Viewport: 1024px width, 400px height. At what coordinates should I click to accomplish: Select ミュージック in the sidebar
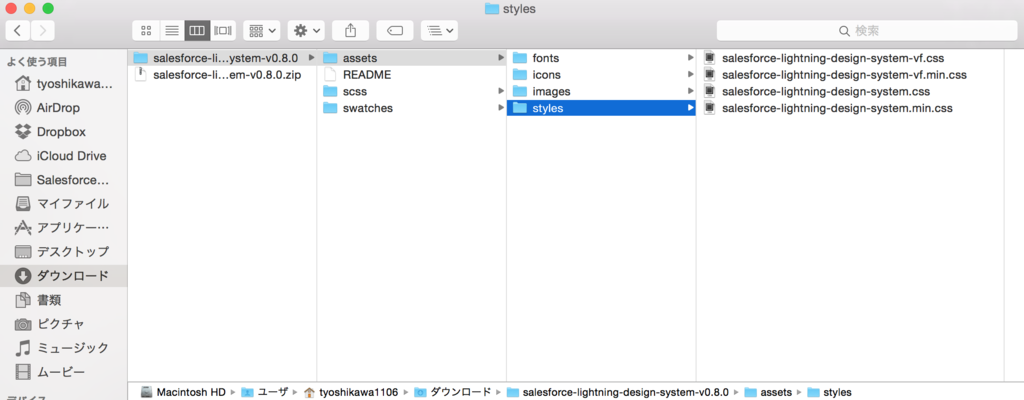[x=64, y=348]
